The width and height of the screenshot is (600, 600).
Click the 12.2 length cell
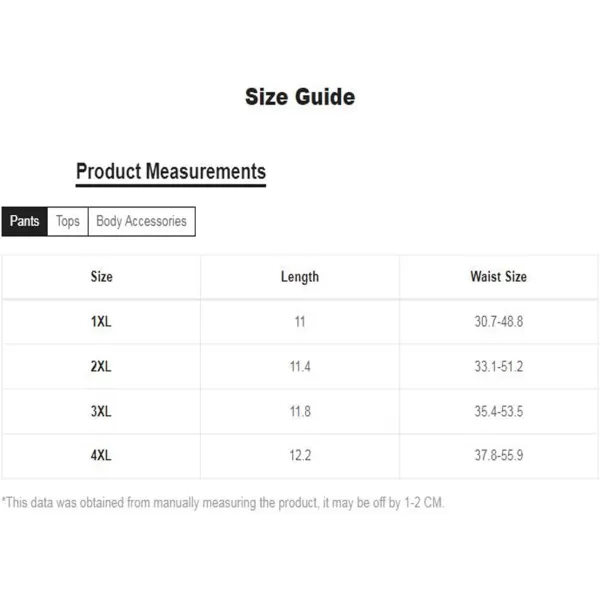coord(300,456)
